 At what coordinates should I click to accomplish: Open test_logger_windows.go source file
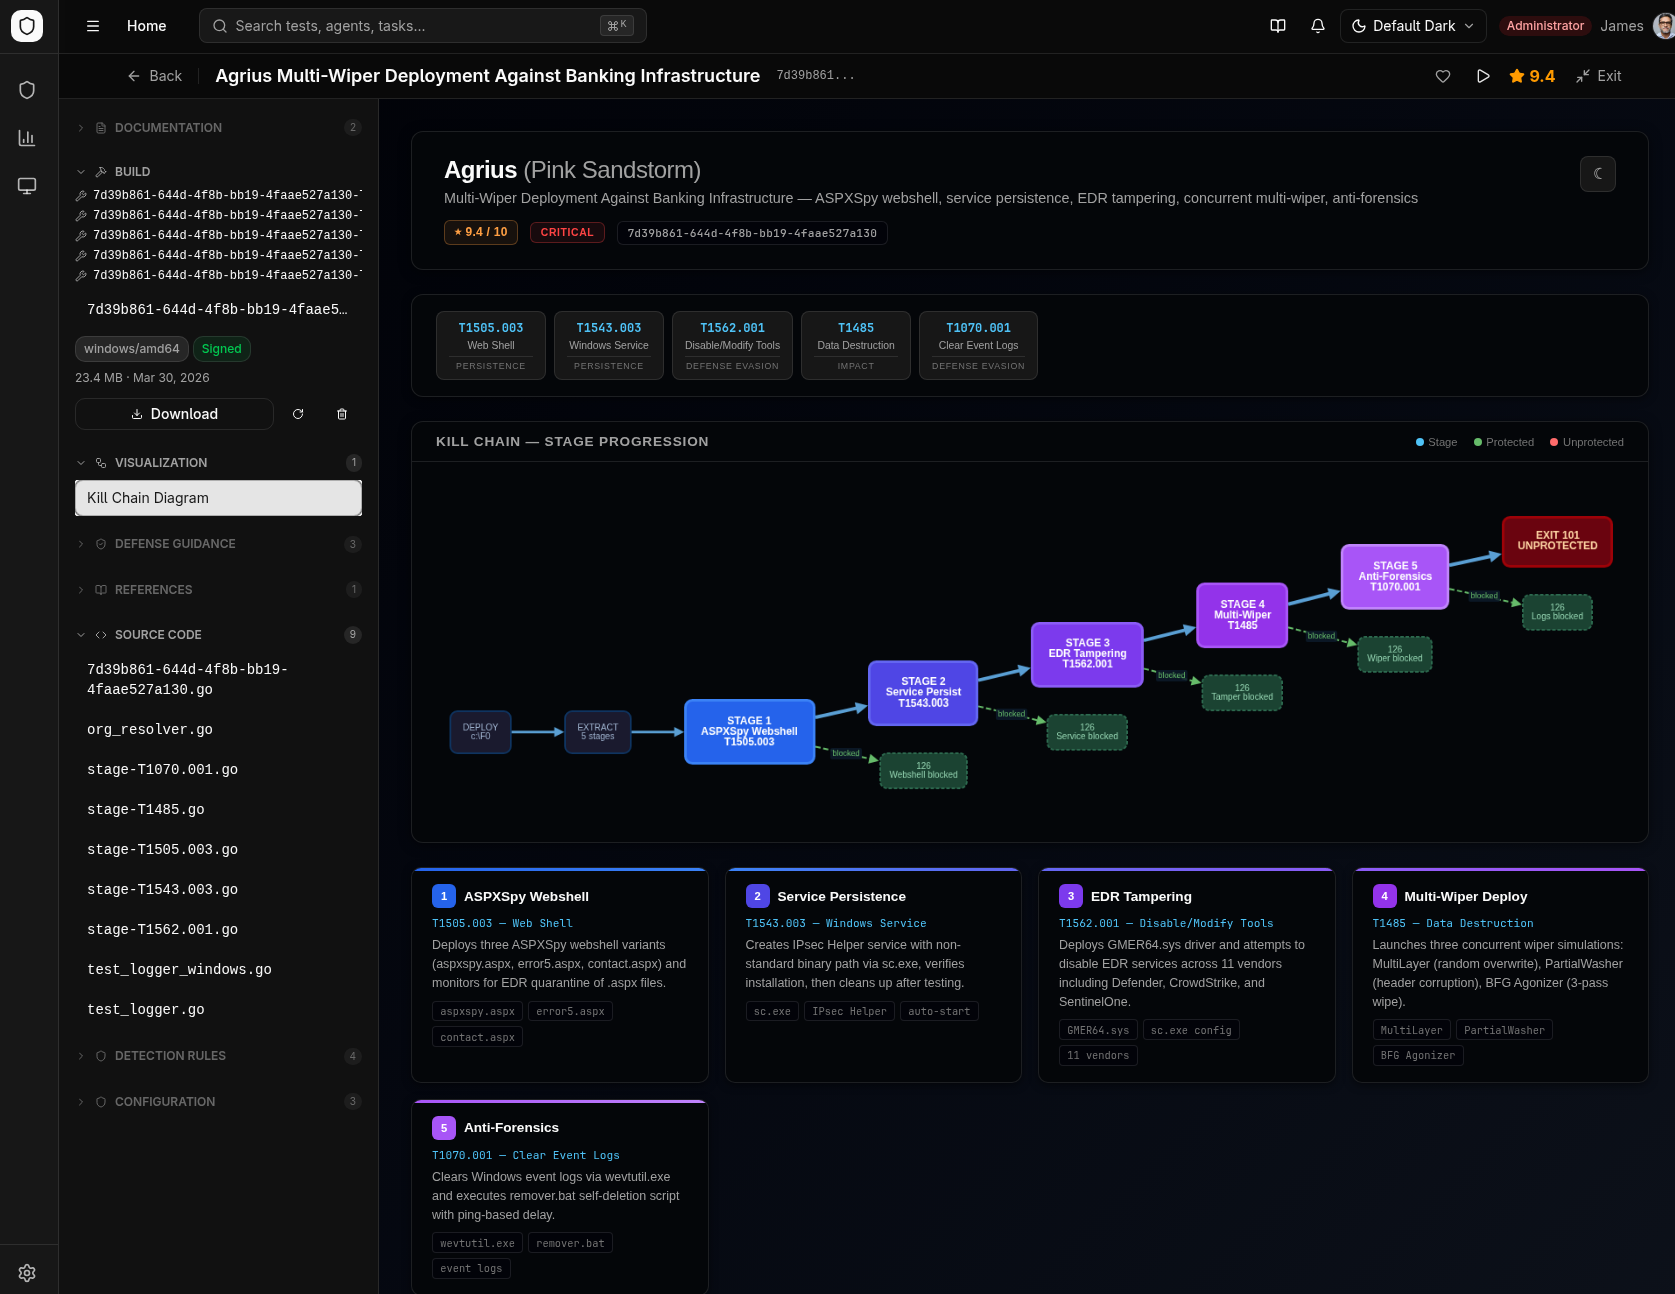point(218,970)
